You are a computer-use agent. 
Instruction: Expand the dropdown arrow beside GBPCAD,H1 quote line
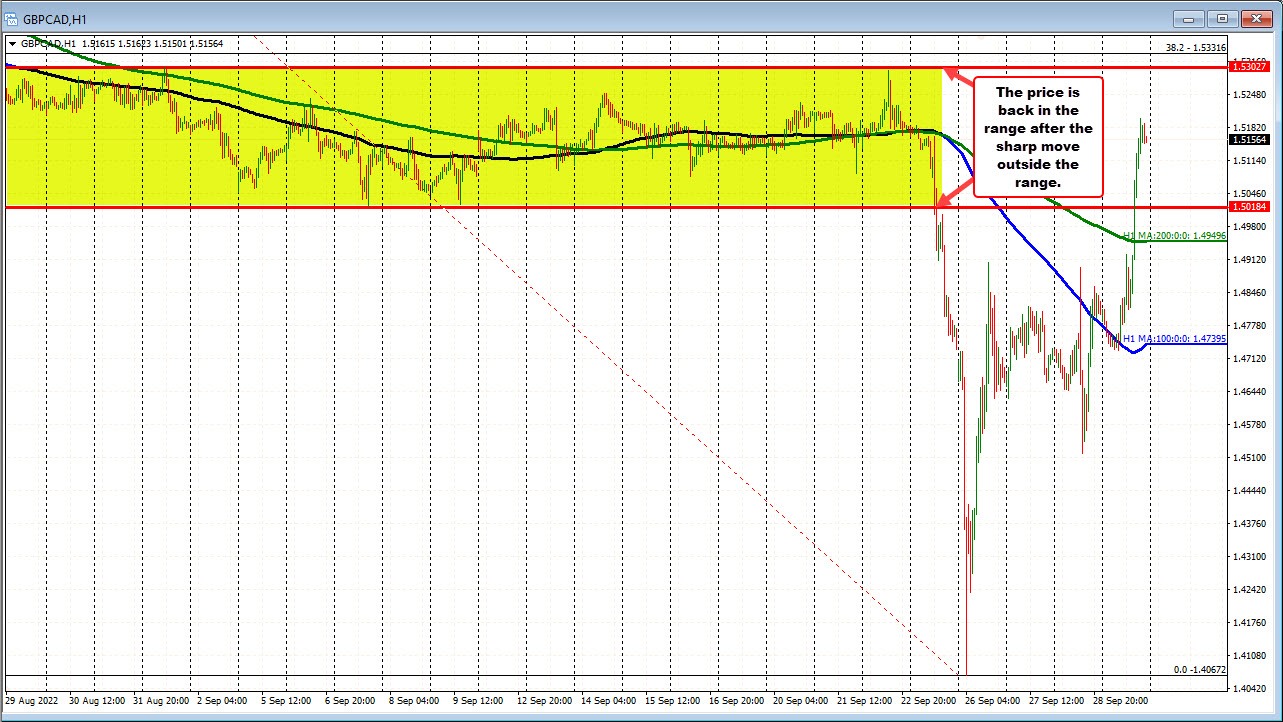coord(10,43)
